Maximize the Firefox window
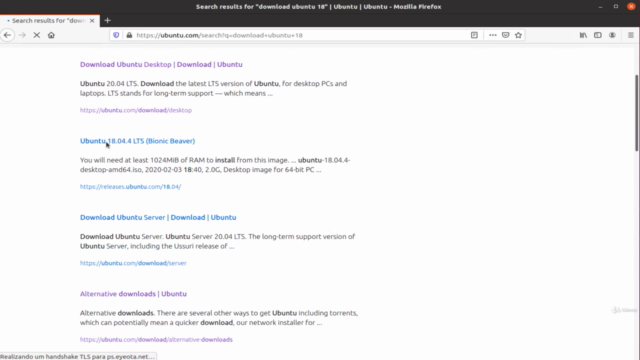 click(x=616, y=7)
